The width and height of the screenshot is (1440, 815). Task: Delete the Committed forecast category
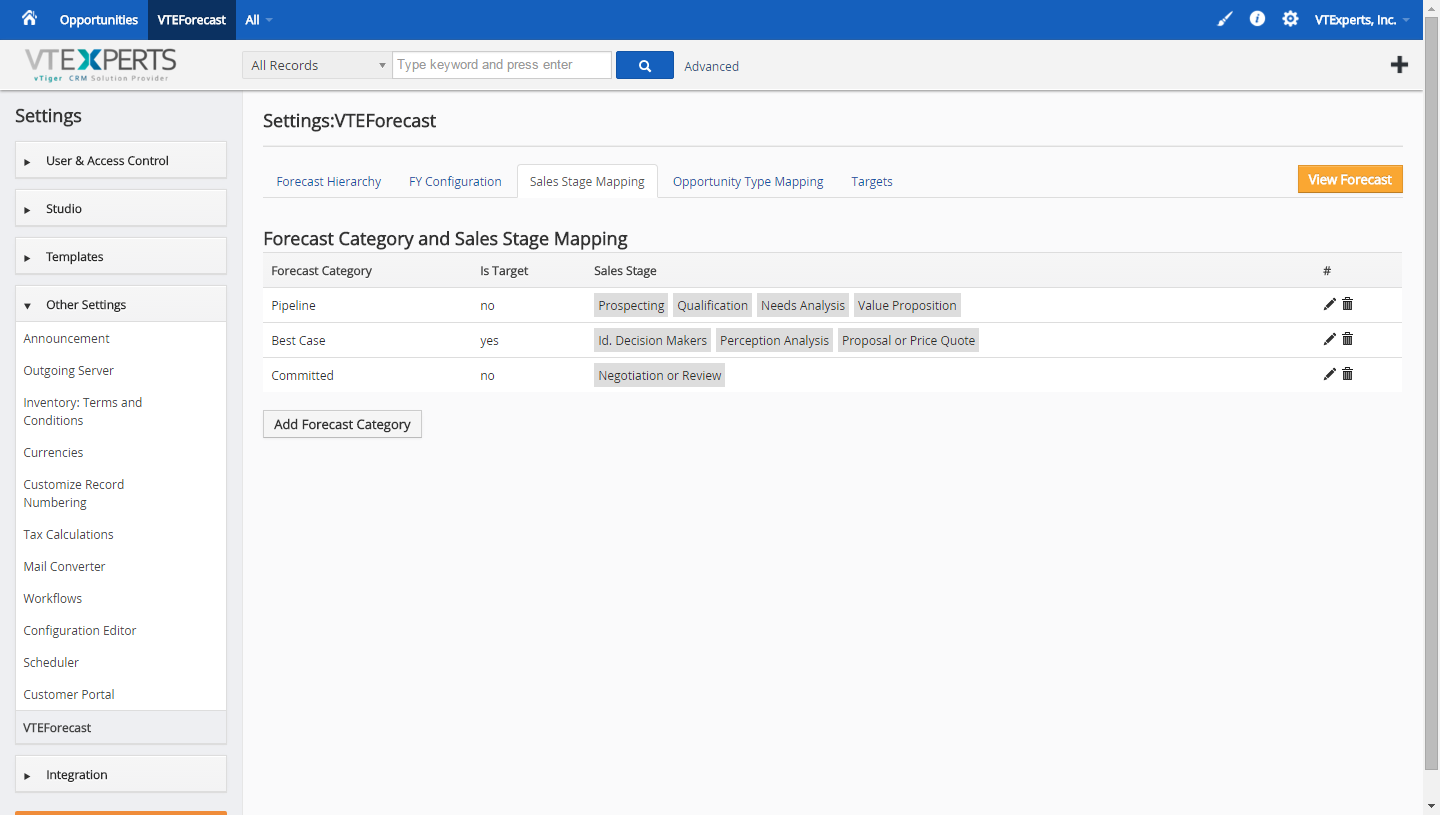pos(1347,374)
